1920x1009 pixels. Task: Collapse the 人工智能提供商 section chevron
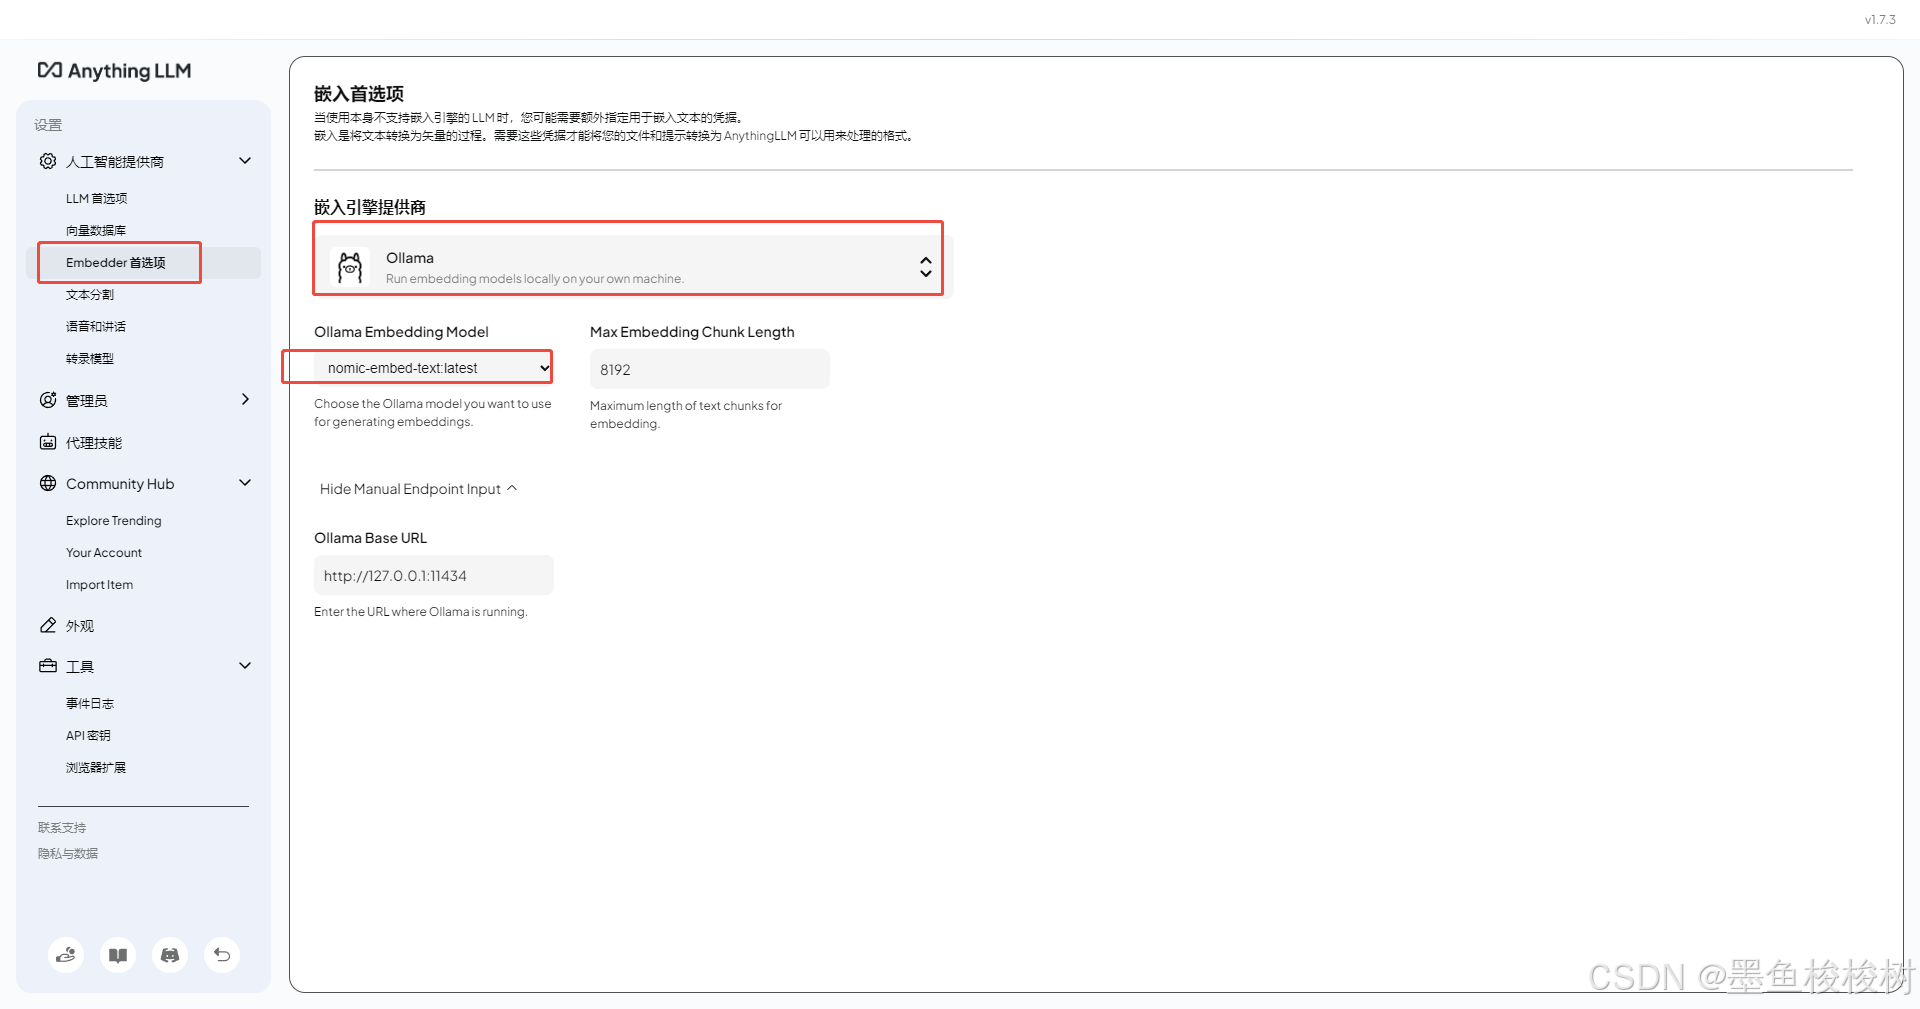point(245,161)
